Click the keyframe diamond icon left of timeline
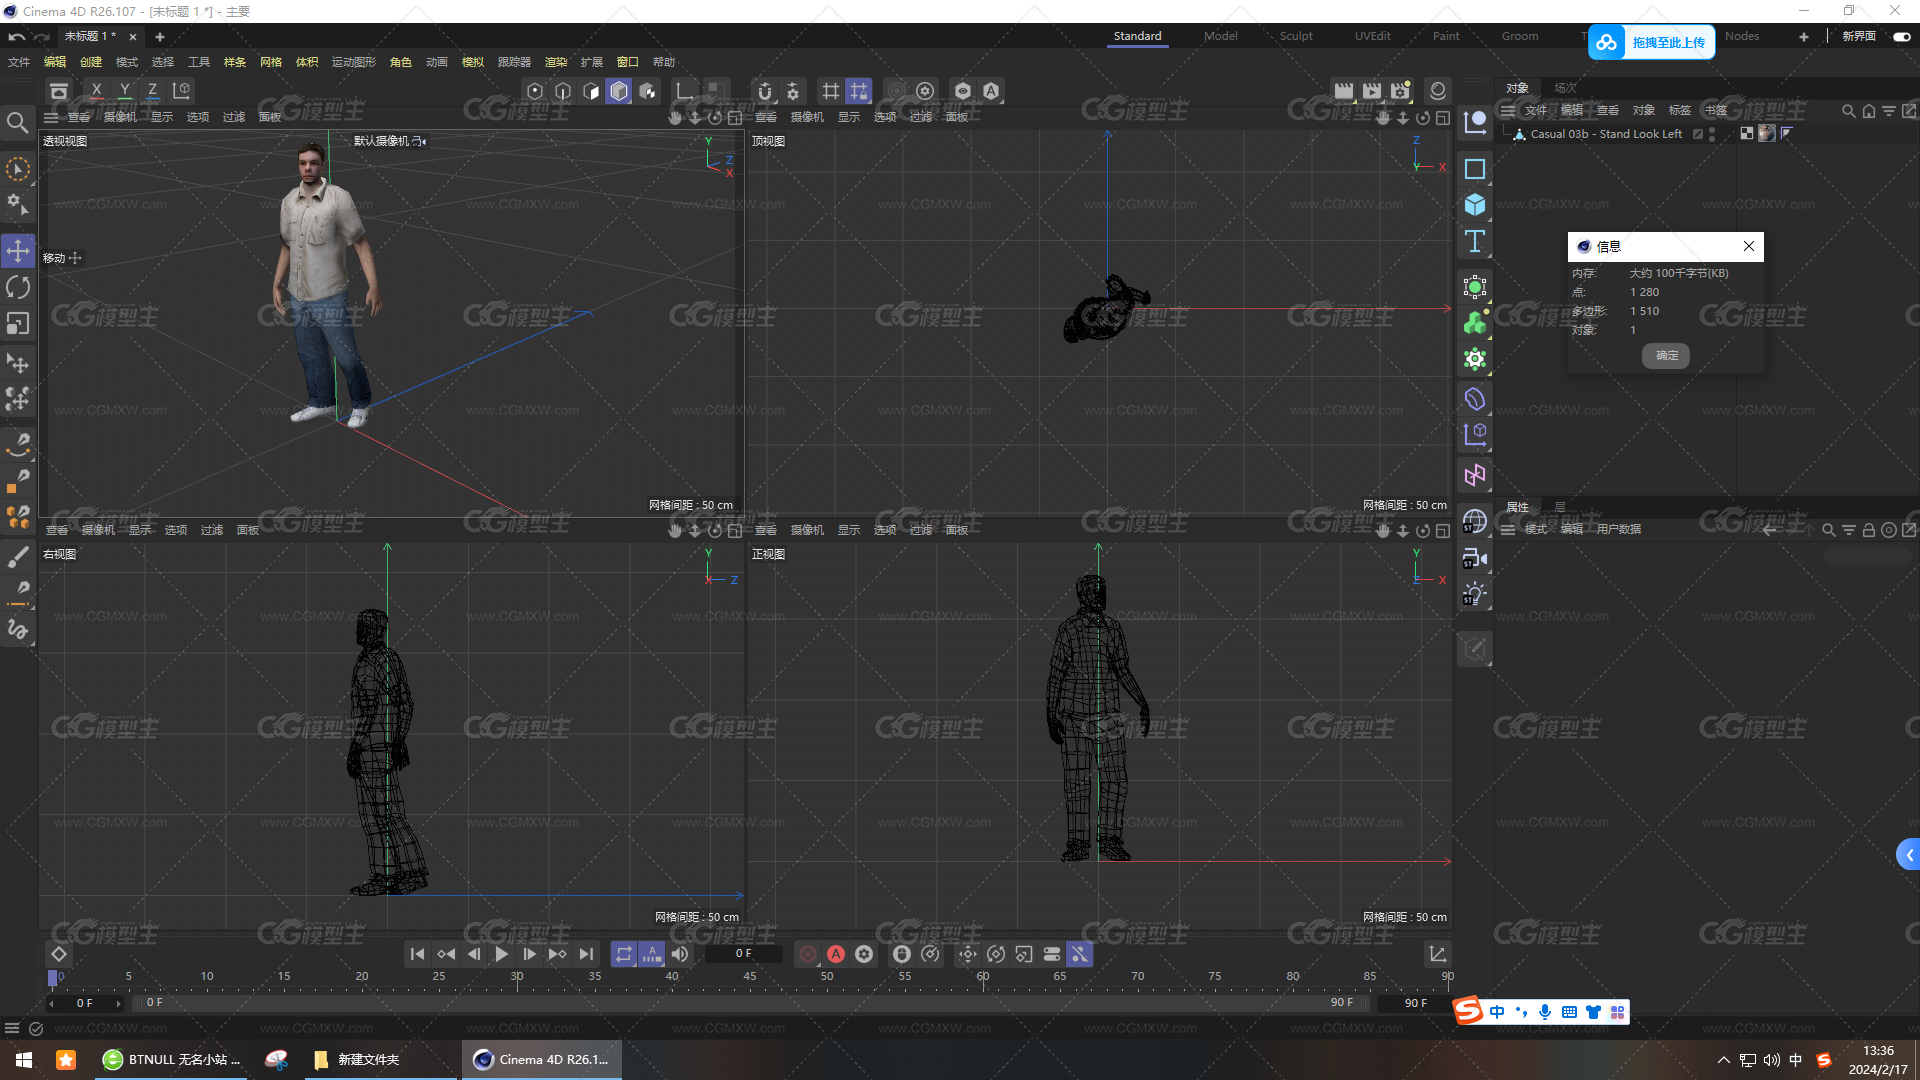Image resolution: width=1920 pixels, height=1080 pixels. coord(59,954)
